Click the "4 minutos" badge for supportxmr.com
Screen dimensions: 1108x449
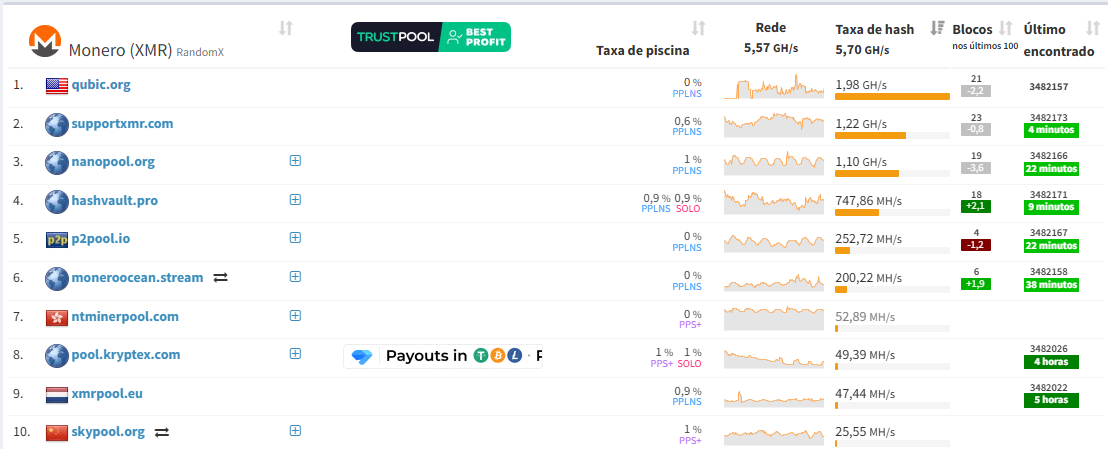click(x=1051, y=130)
